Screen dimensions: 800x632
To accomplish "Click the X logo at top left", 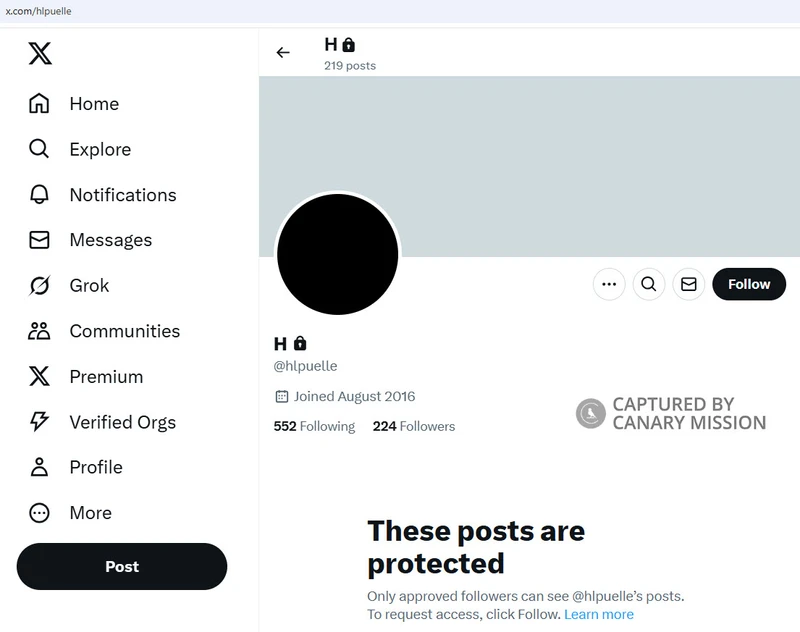I will (x=40, y=54).
